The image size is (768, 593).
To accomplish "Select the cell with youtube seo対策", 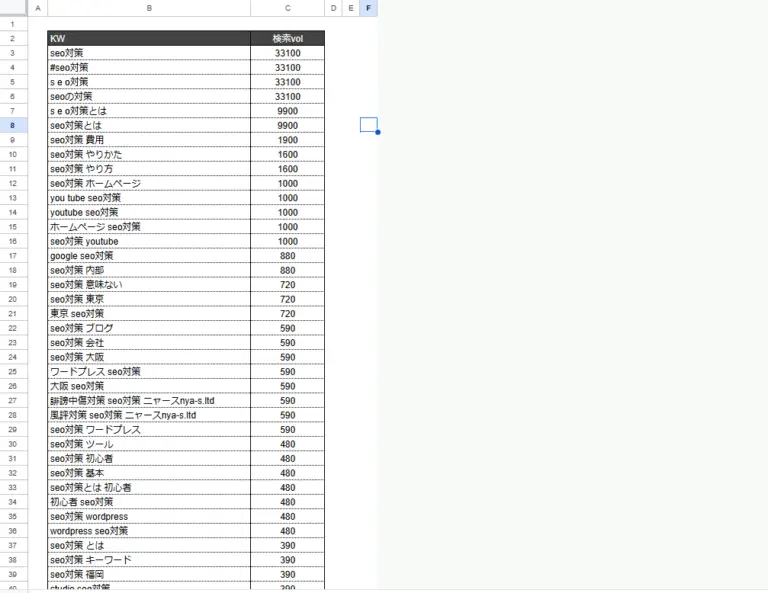I will pos(149,212).
